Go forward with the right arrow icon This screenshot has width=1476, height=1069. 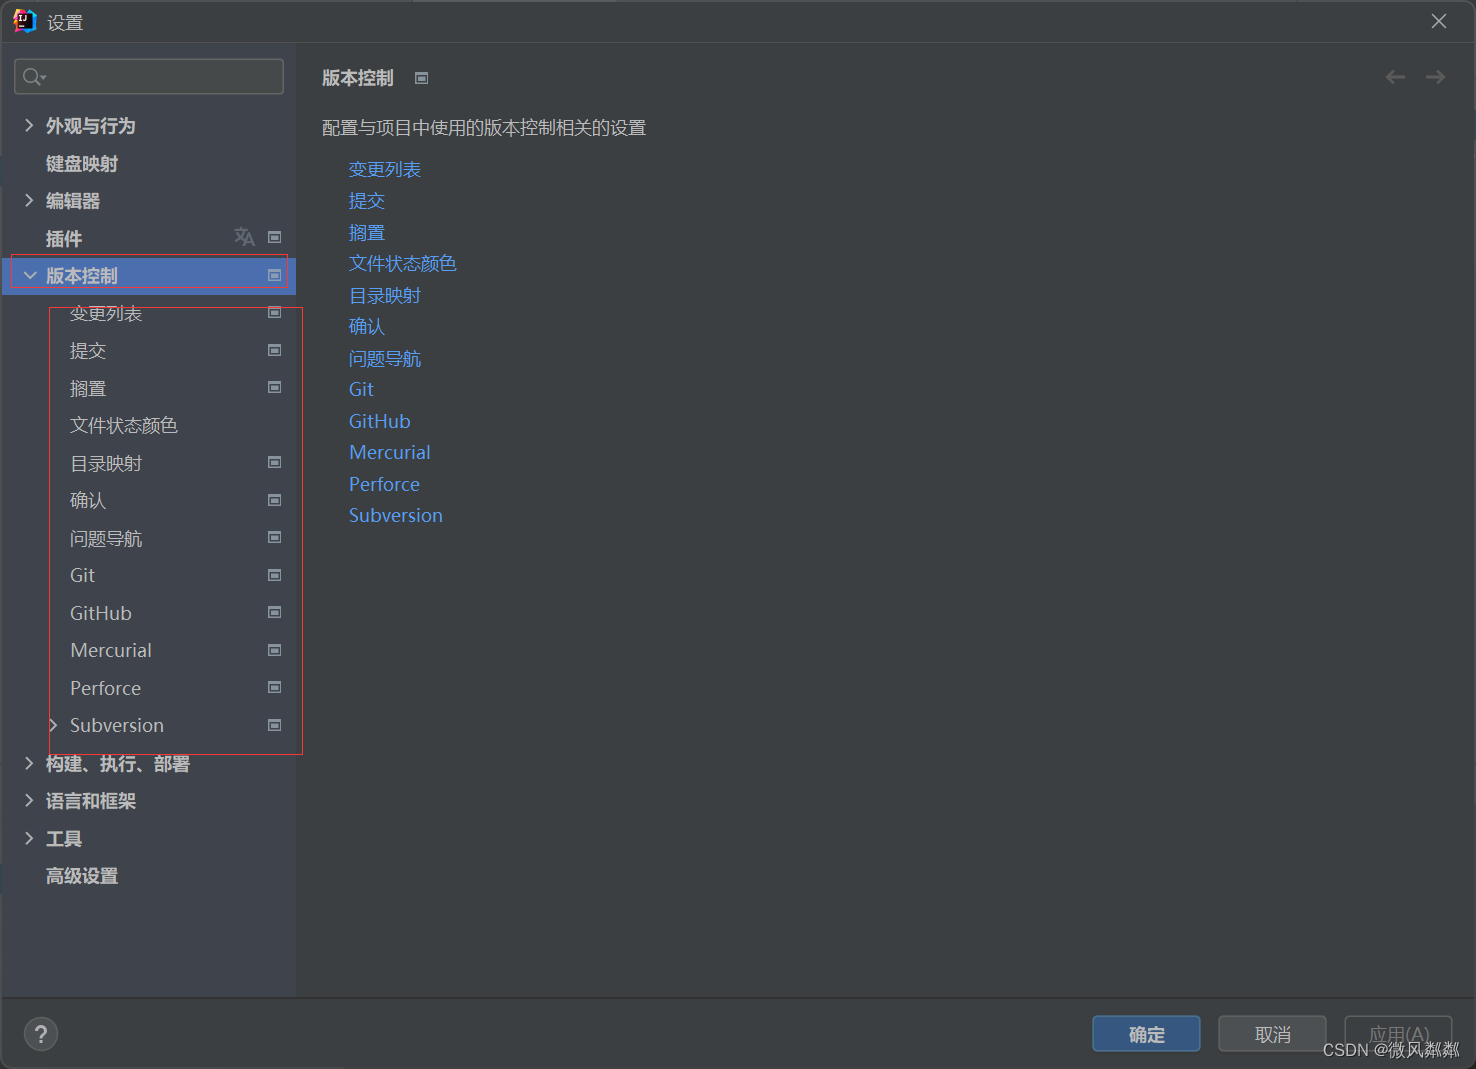[x=1435, y=77]
